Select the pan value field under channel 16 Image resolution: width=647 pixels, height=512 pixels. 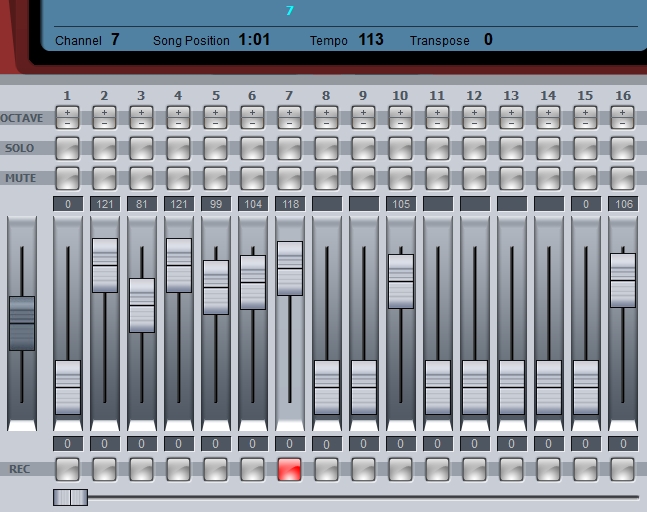point(622,443)
